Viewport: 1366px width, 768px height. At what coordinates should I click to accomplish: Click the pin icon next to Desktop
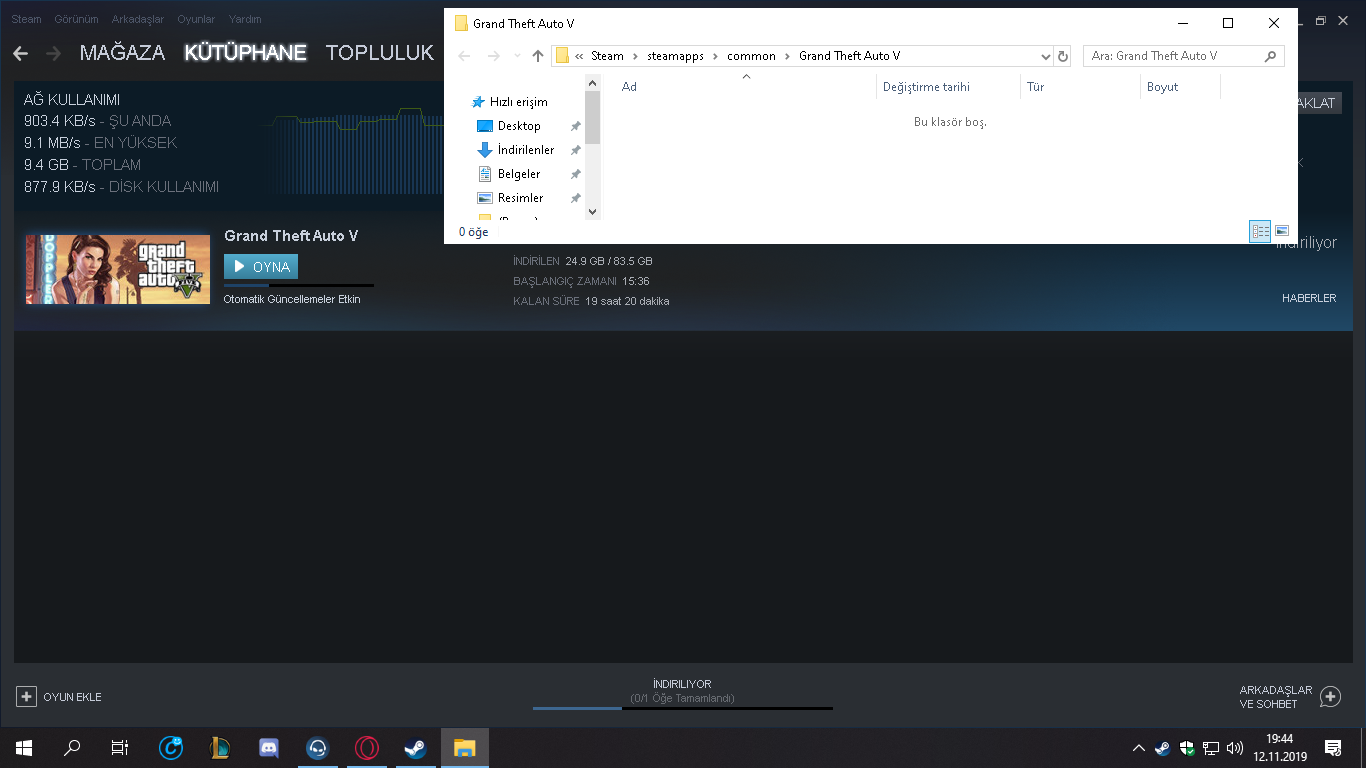coord(575,126)
